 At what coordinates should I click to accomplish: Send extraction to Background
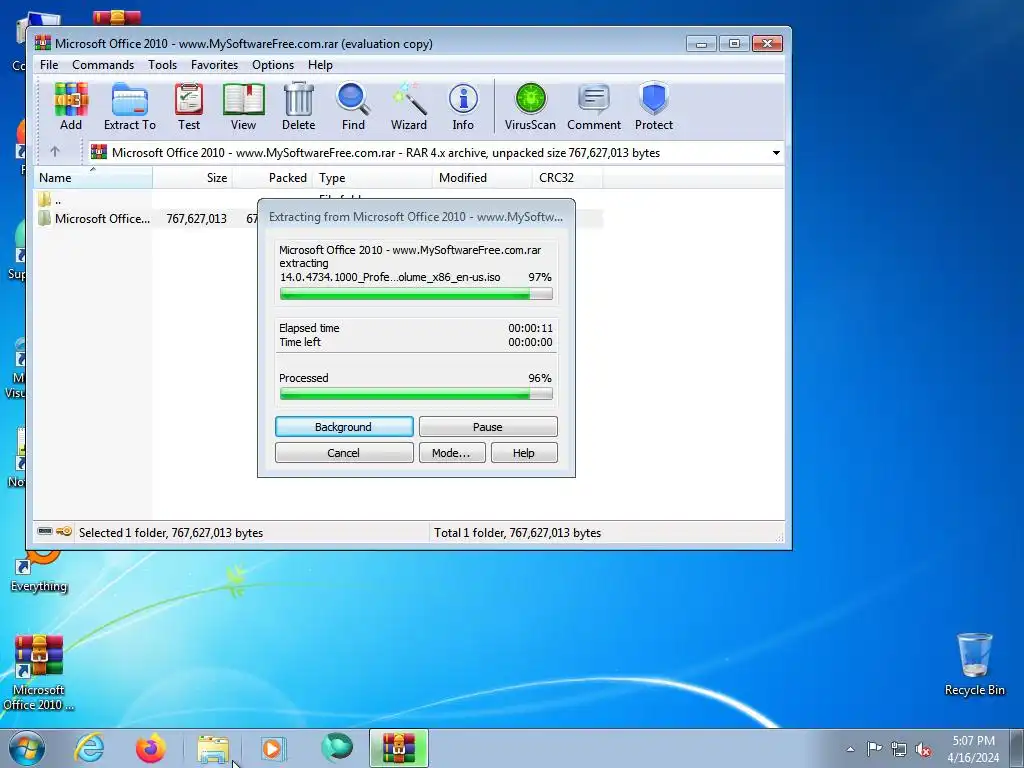344,426
